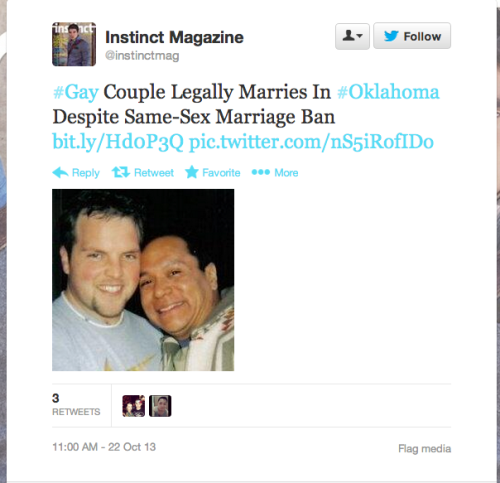Click the @instinctmag handle
Screen dimensions: 500x483
(142, 55)
